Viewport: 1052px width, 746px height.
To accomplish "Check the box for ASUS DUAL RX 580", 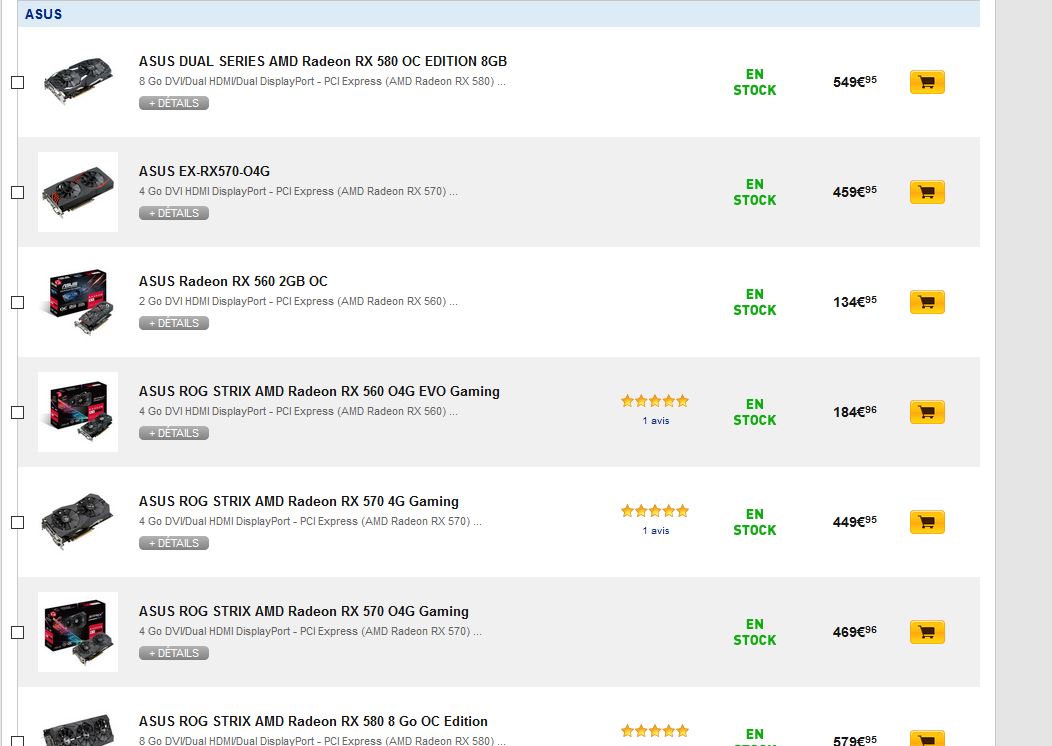I will click(18, 82).
